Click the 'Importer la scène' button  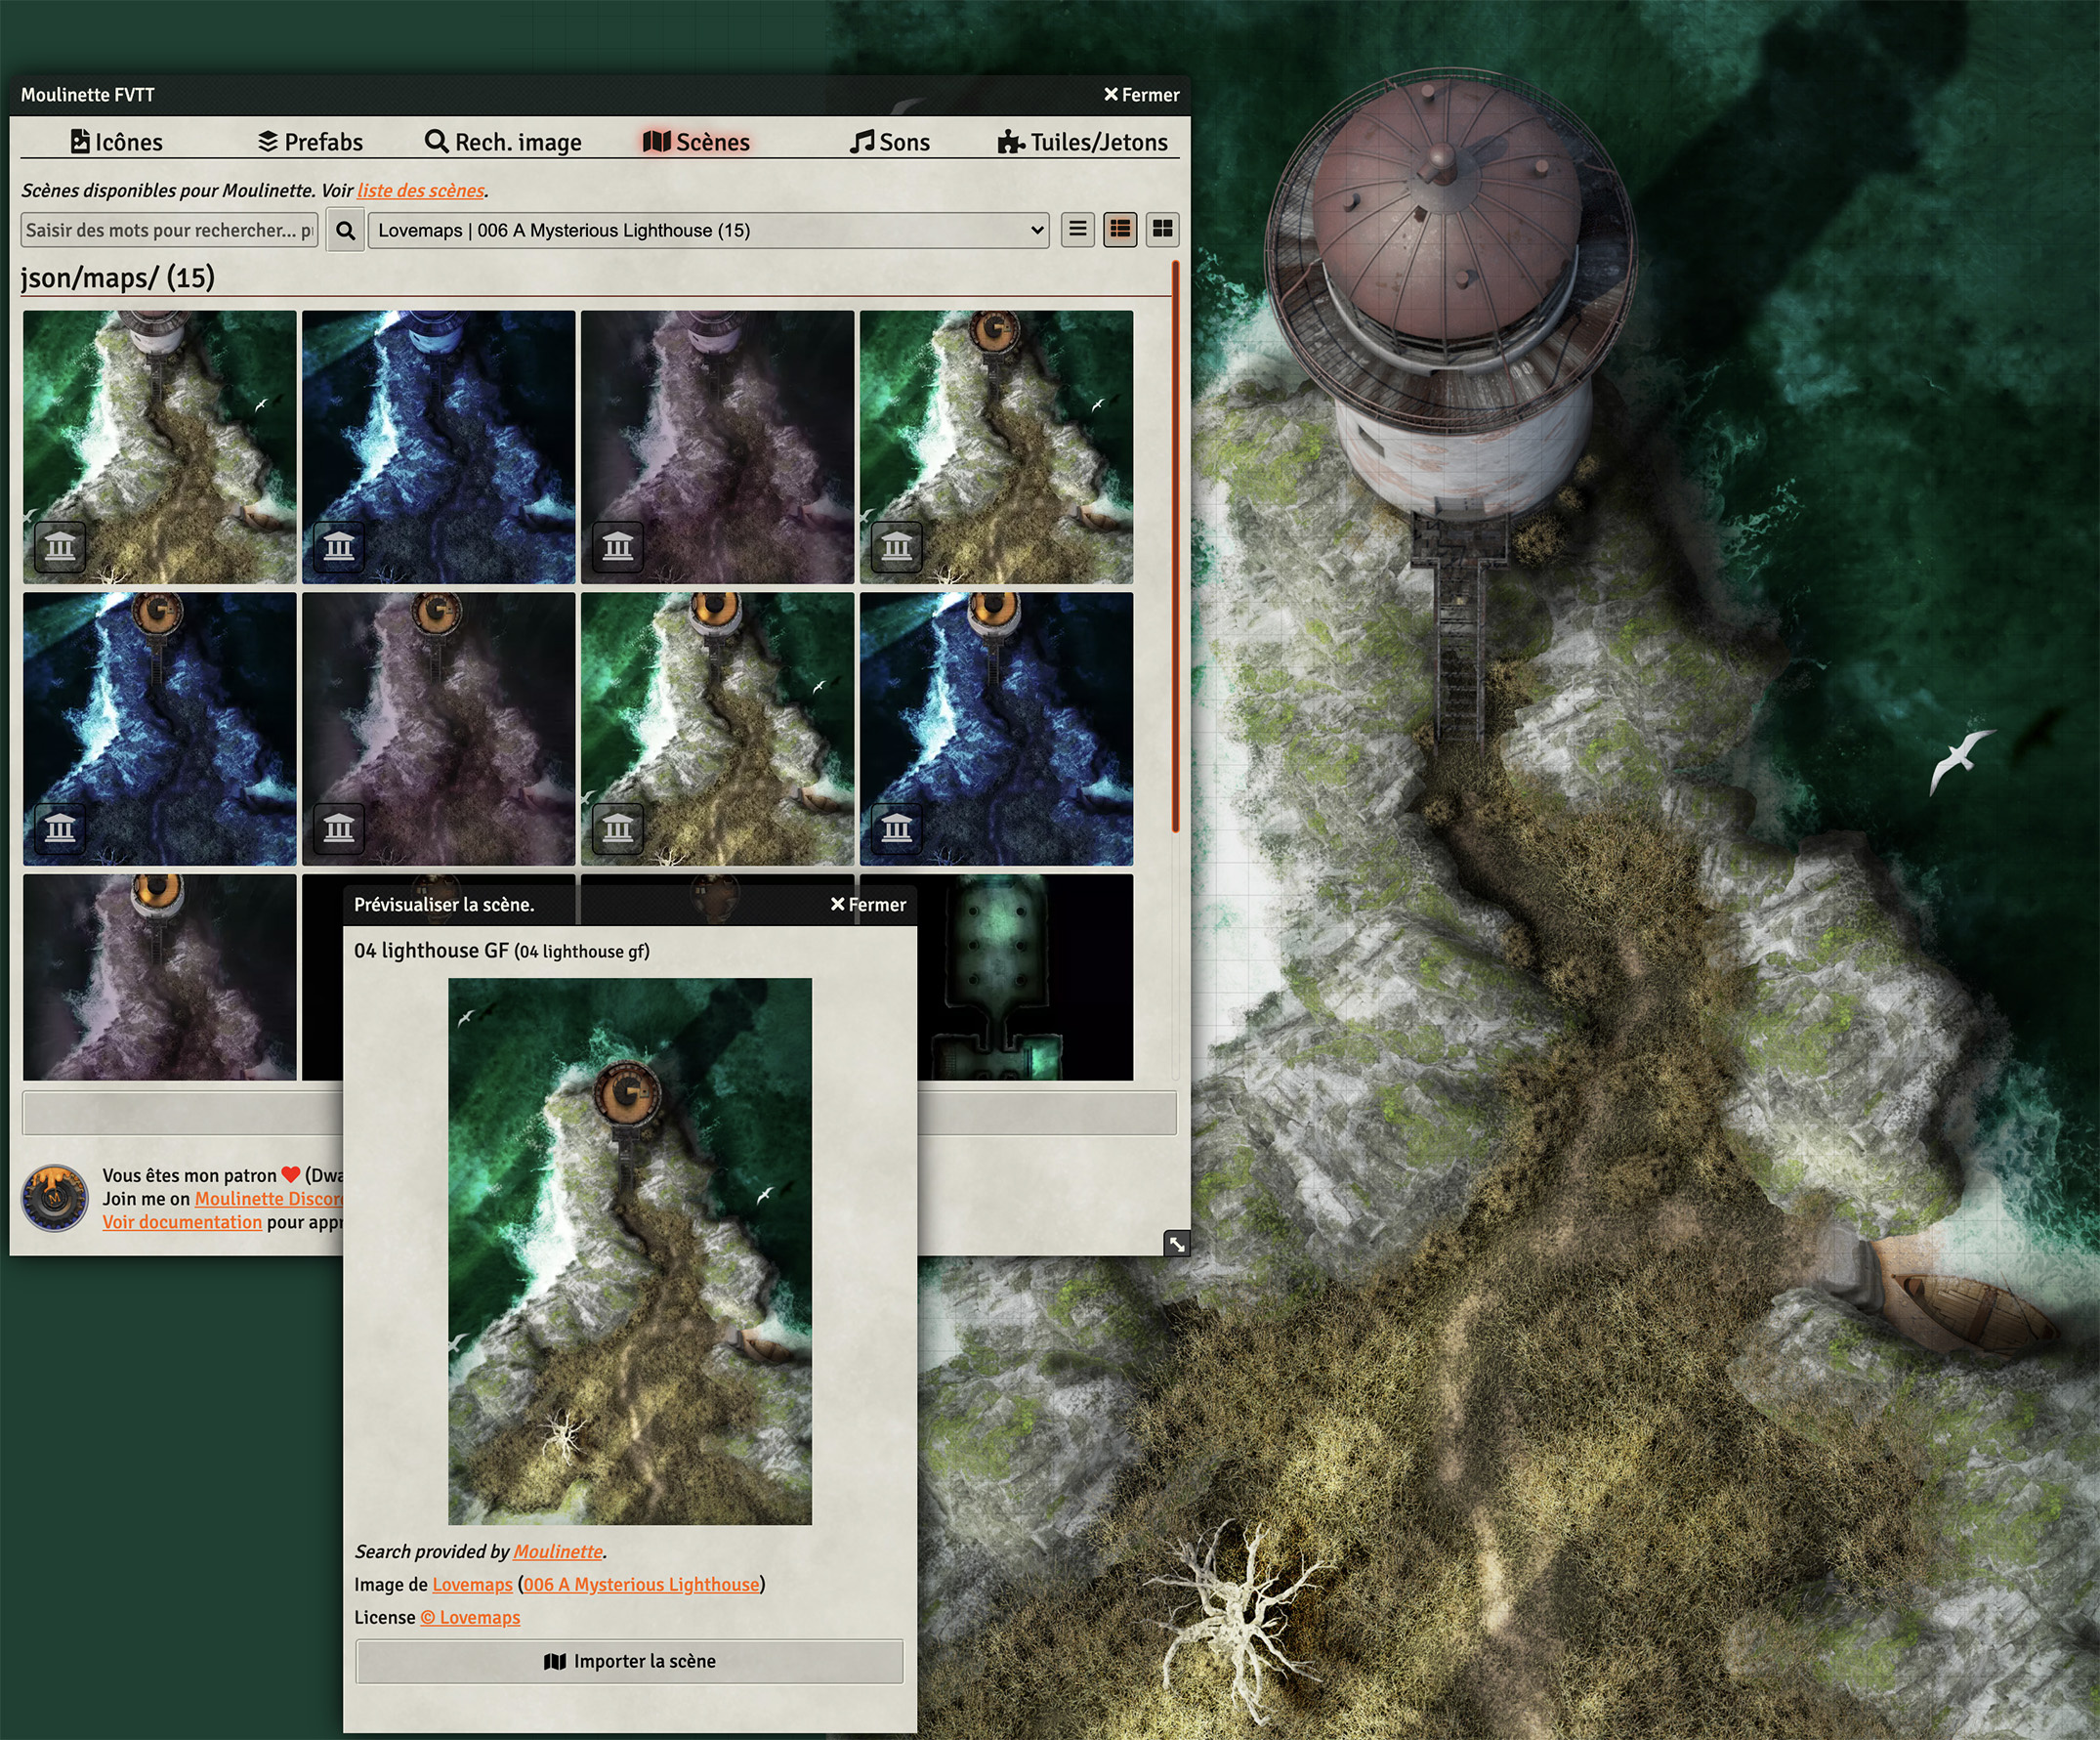click(x=630, y=1661)
